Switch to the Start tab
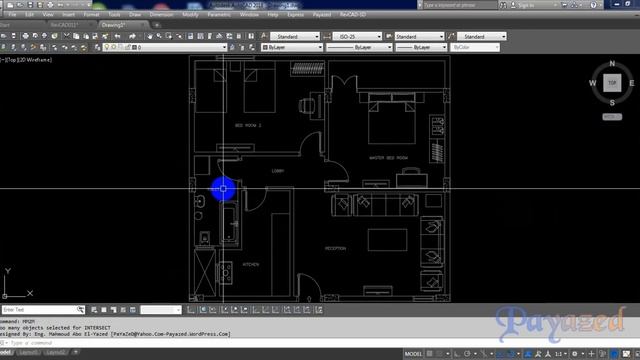Screen dimensions: 640x360 tap(6, 25)
